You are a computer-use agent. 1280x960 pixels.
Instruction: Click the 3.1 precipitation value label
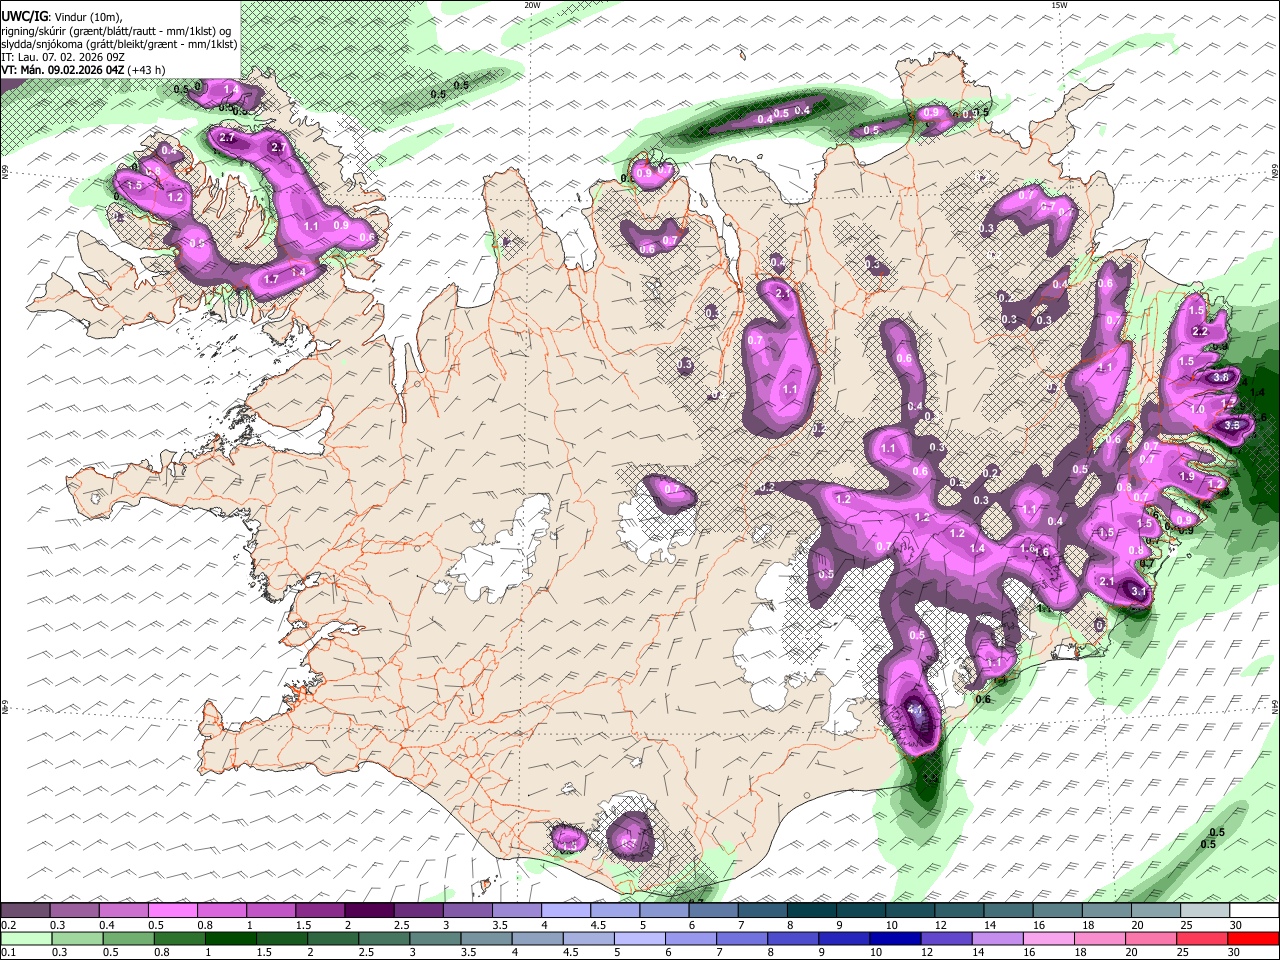click(x=1138, y=592)
